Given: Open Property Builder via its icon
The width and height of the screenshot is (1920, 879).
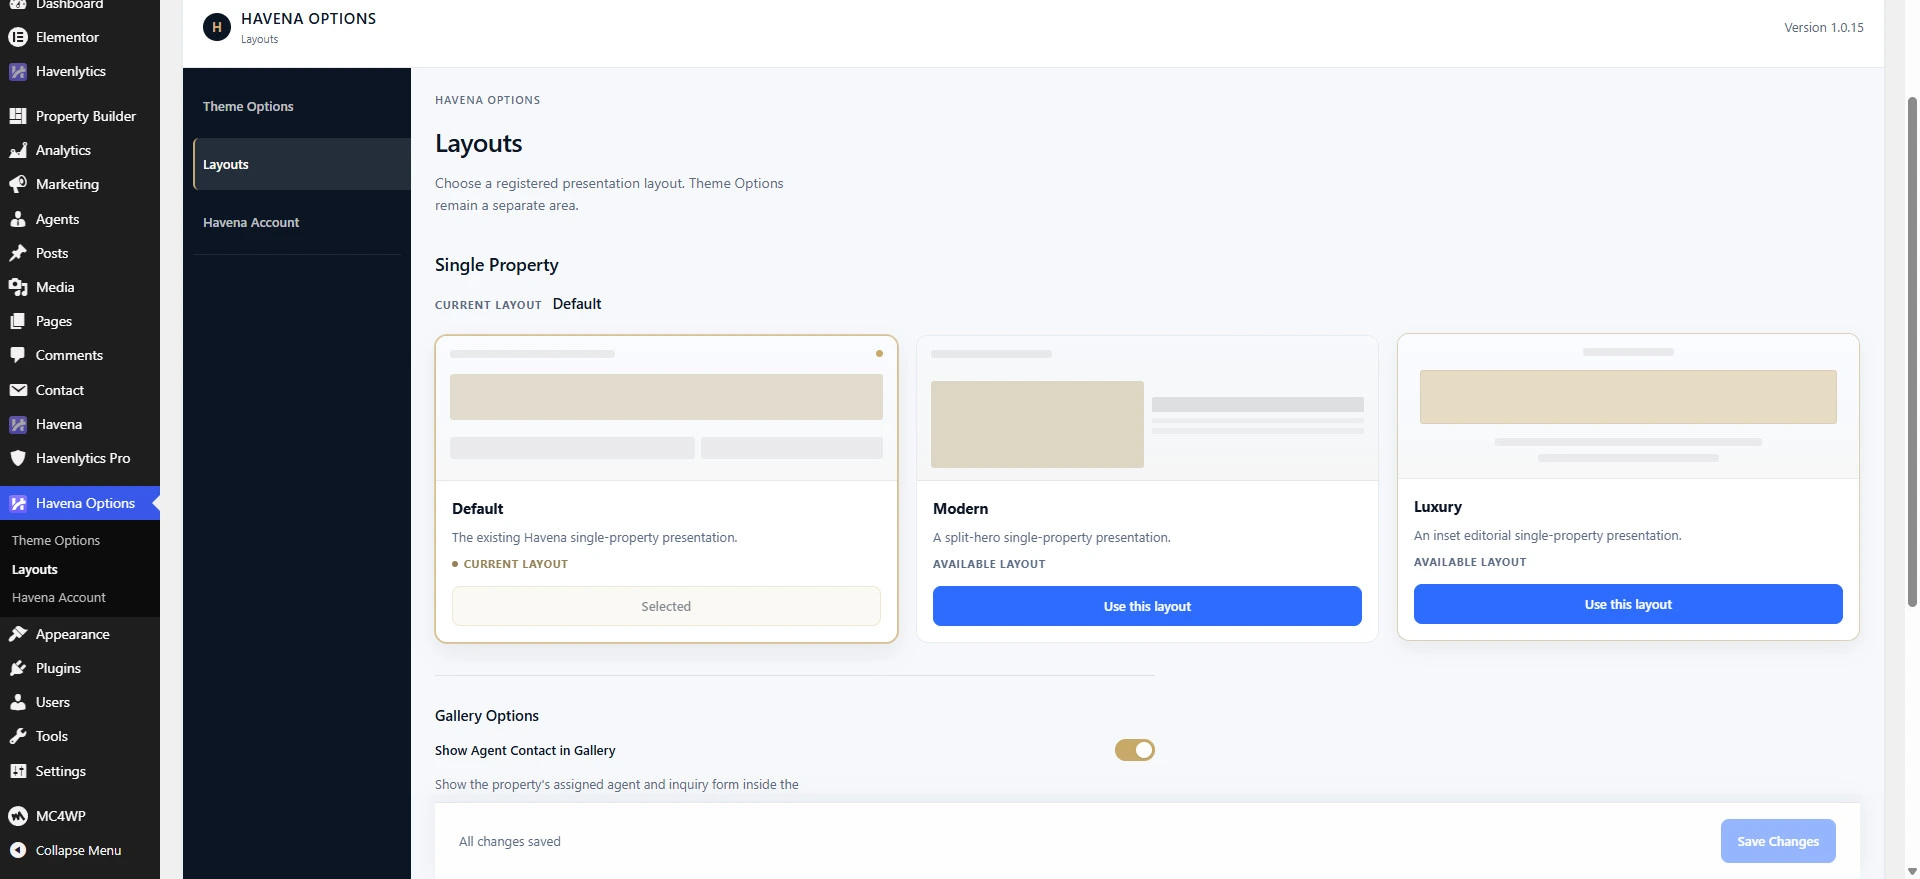Looking at the screenshot, I should pos(18,116).
